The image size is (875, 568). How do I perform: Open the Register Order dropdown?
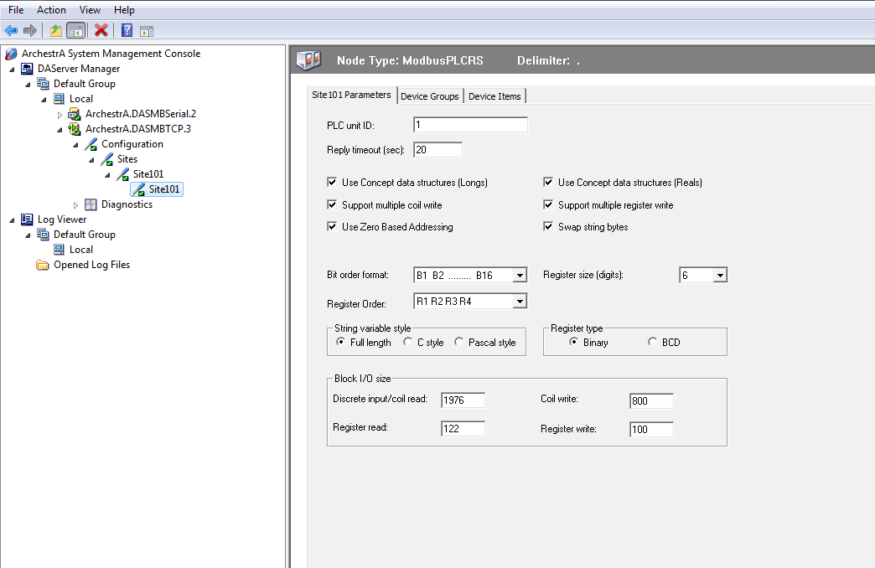[520, 301]
